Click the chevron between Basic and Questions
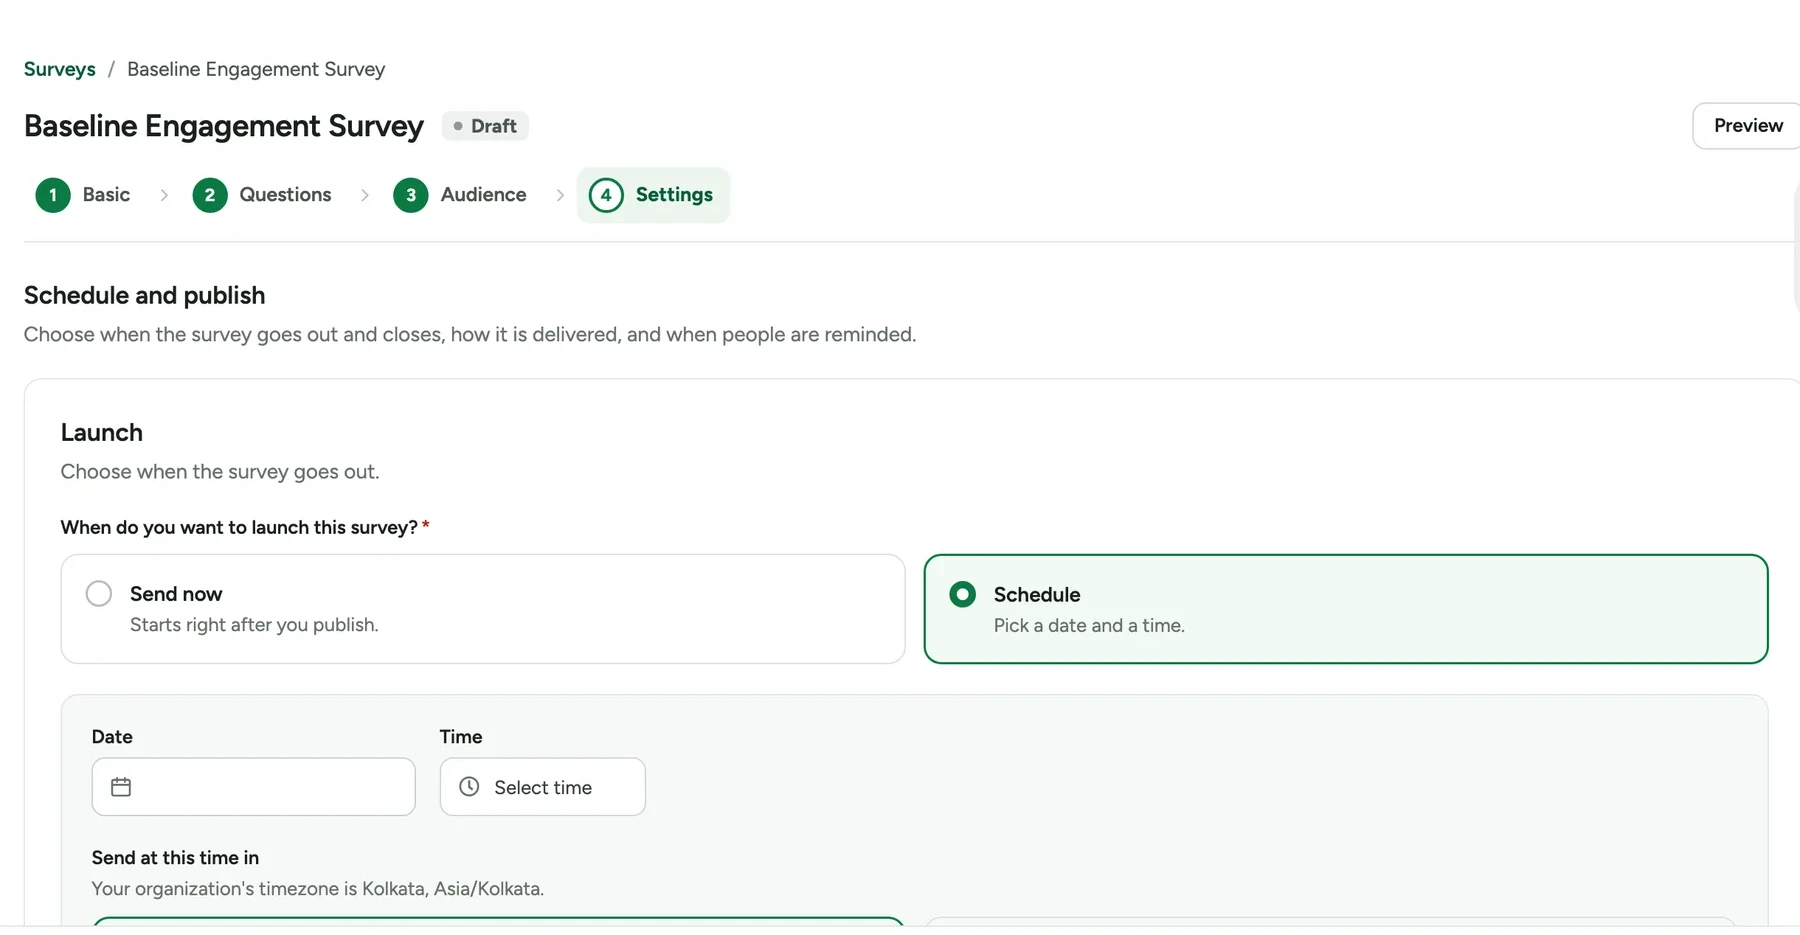Viewport: 1800px width, 935px height. (x=164, y=195)
